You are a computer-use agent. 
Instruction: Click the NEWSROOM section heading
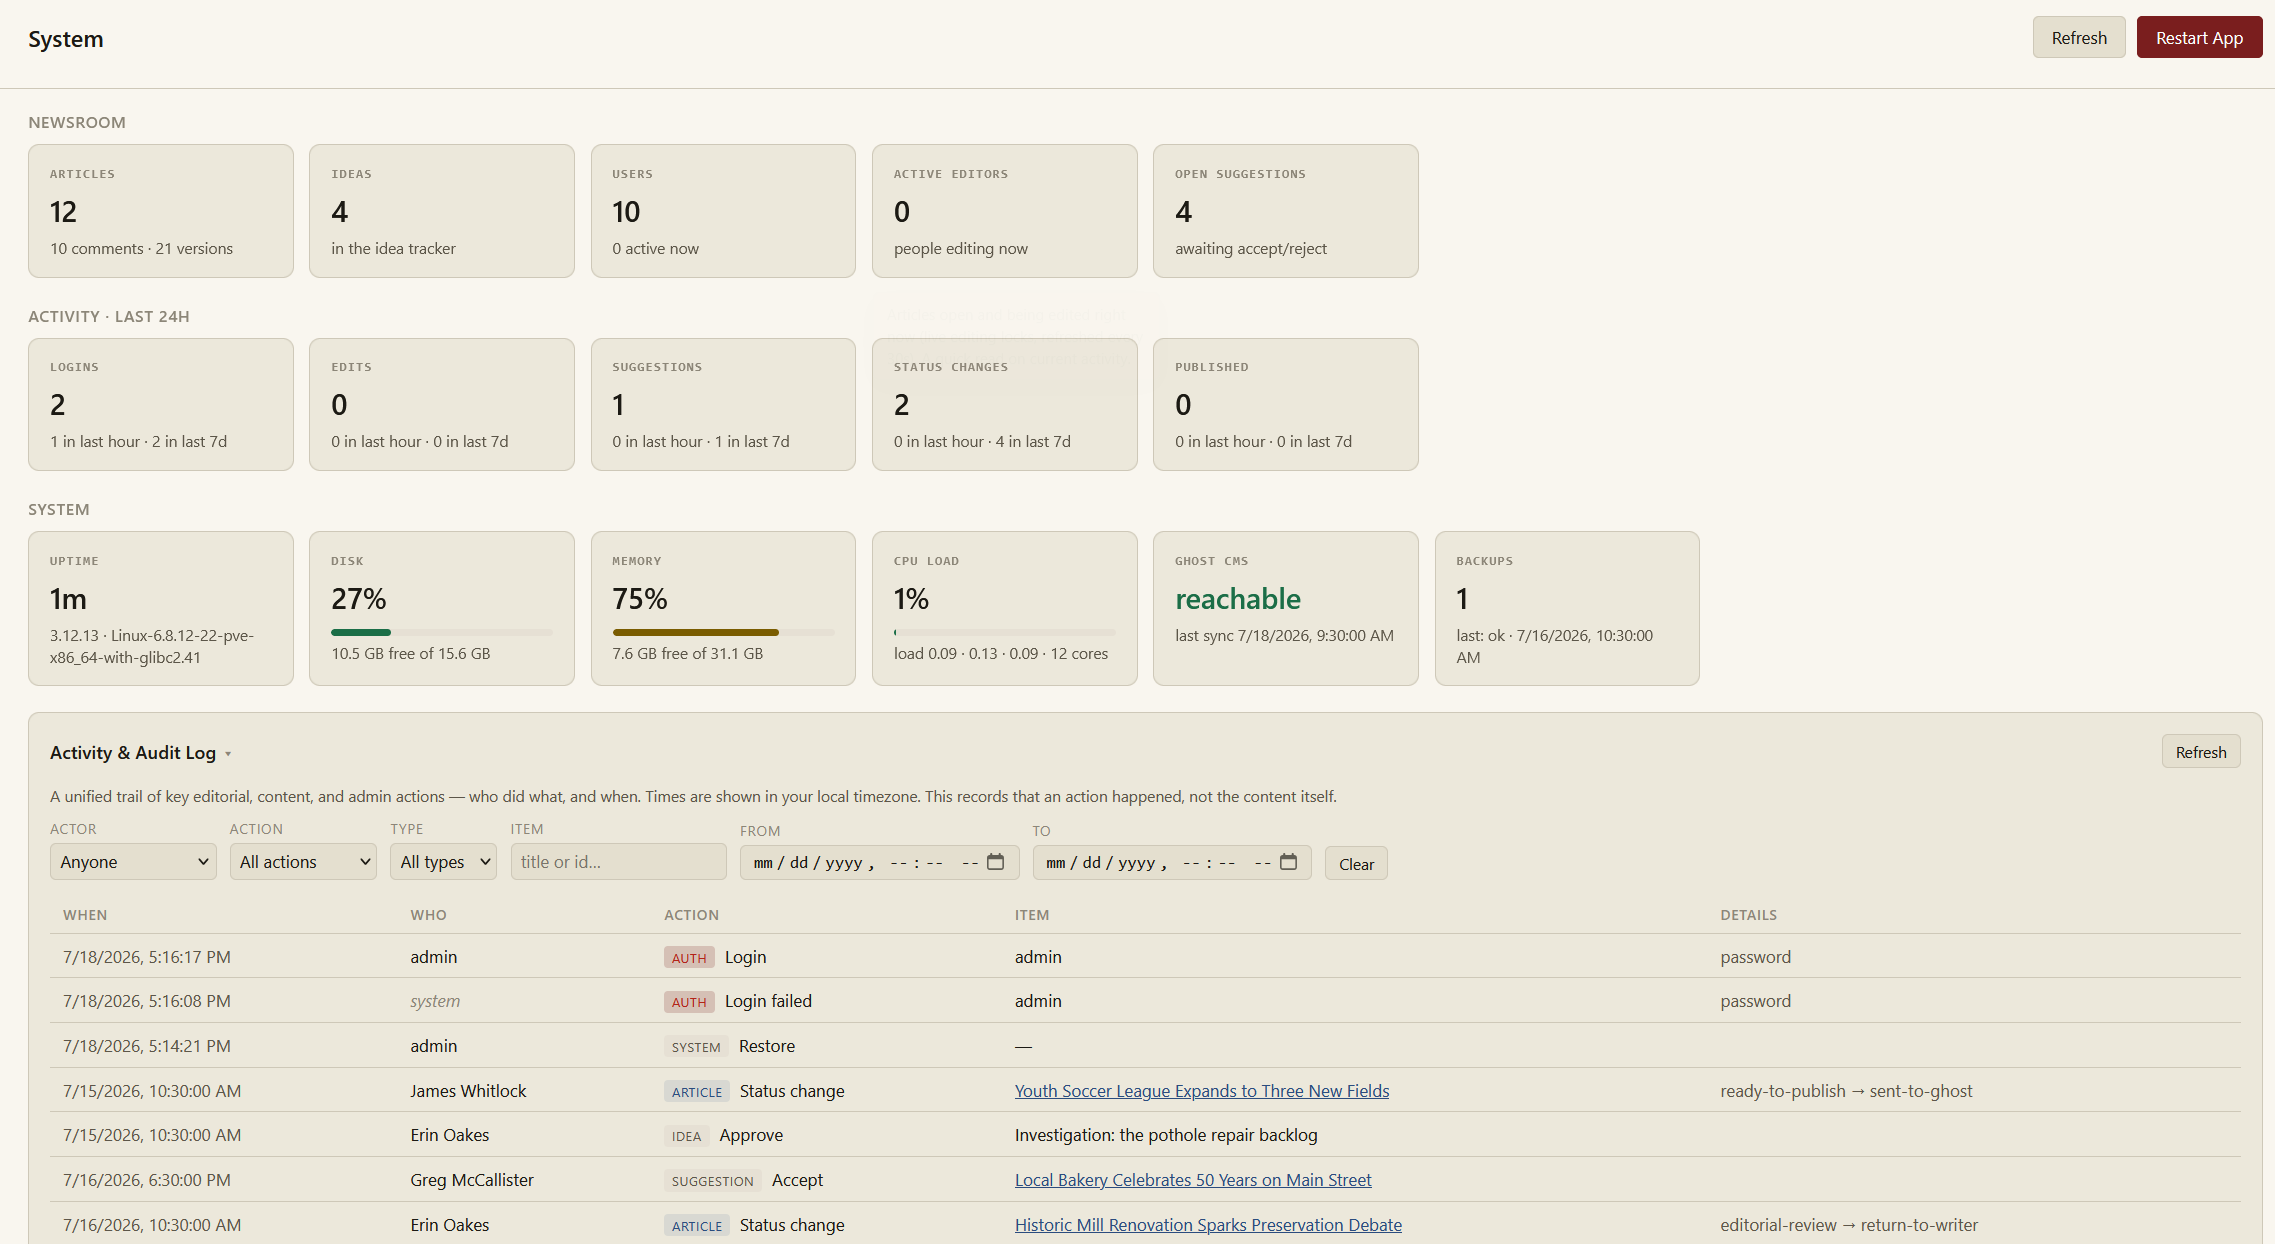[x=77, y=122]
